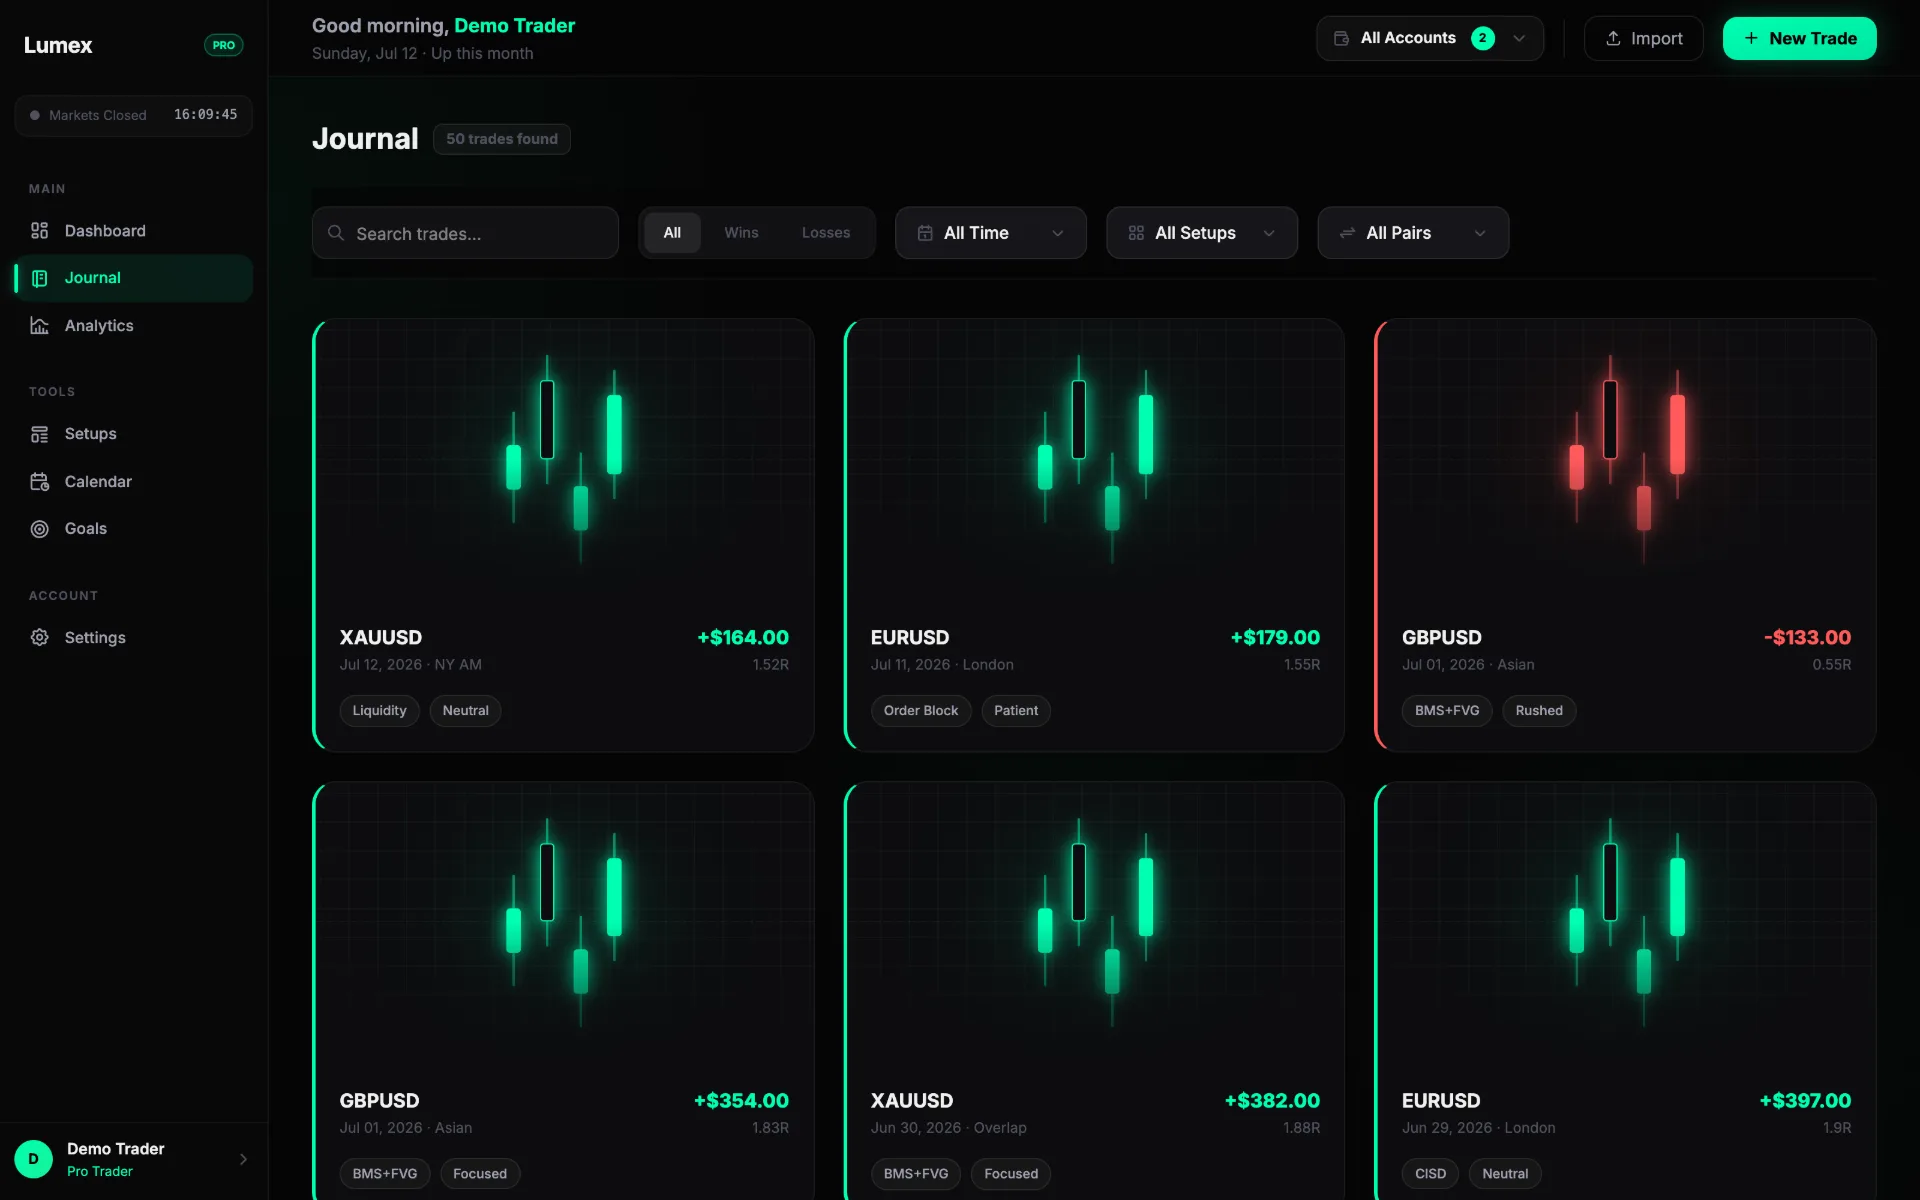Click the Import button
1920x1200 pixels.
pyautogui.click(x=1644, y=38)
